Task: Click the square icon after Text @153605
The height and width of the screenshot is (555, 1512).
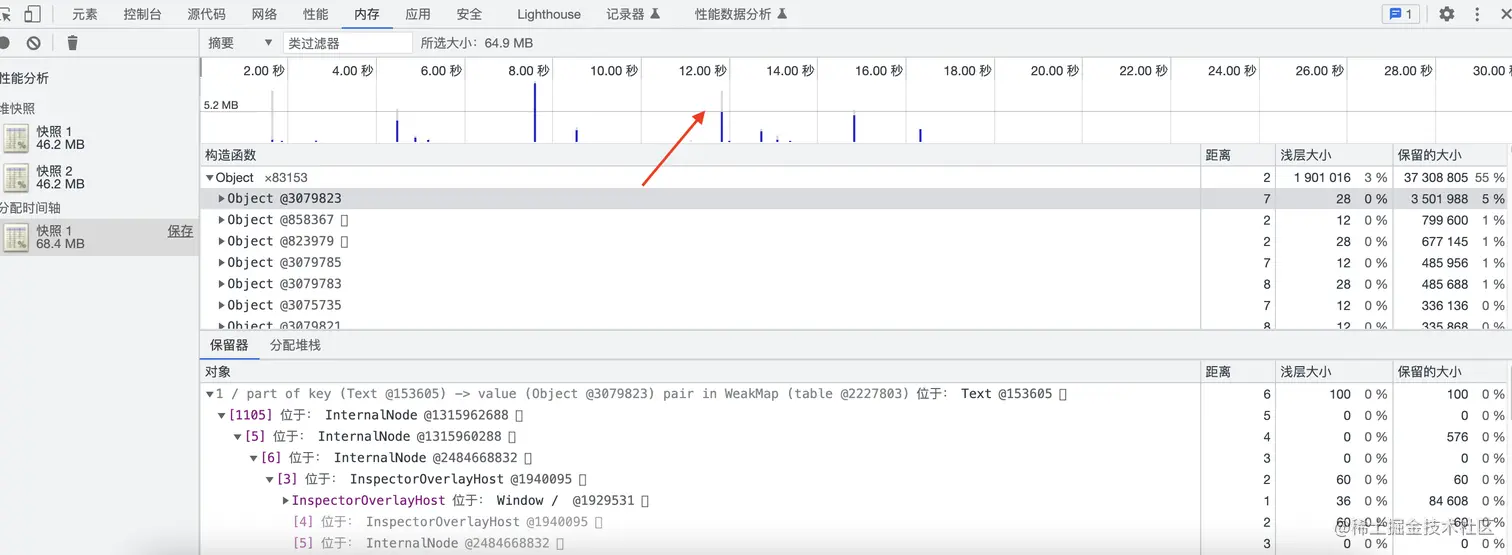Action: [x=1063, y=394]
